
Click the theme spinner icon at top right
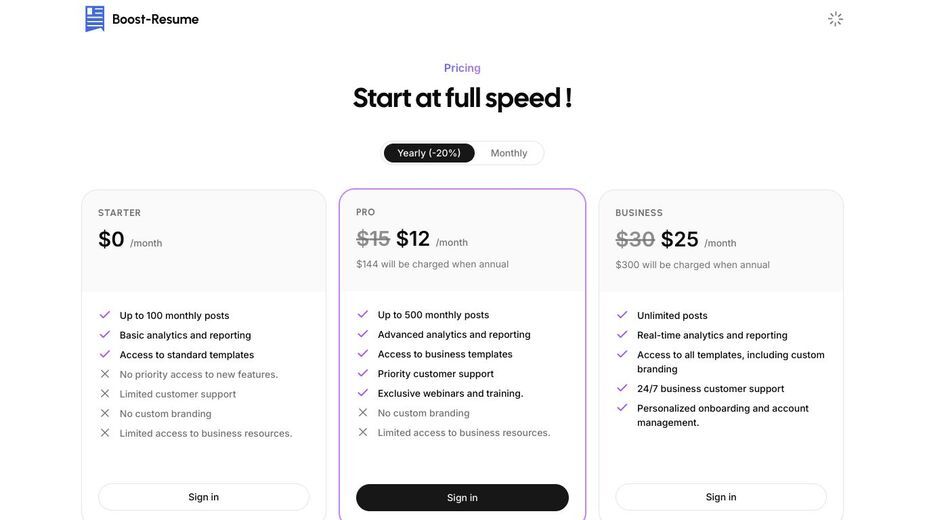pos(835,19)
